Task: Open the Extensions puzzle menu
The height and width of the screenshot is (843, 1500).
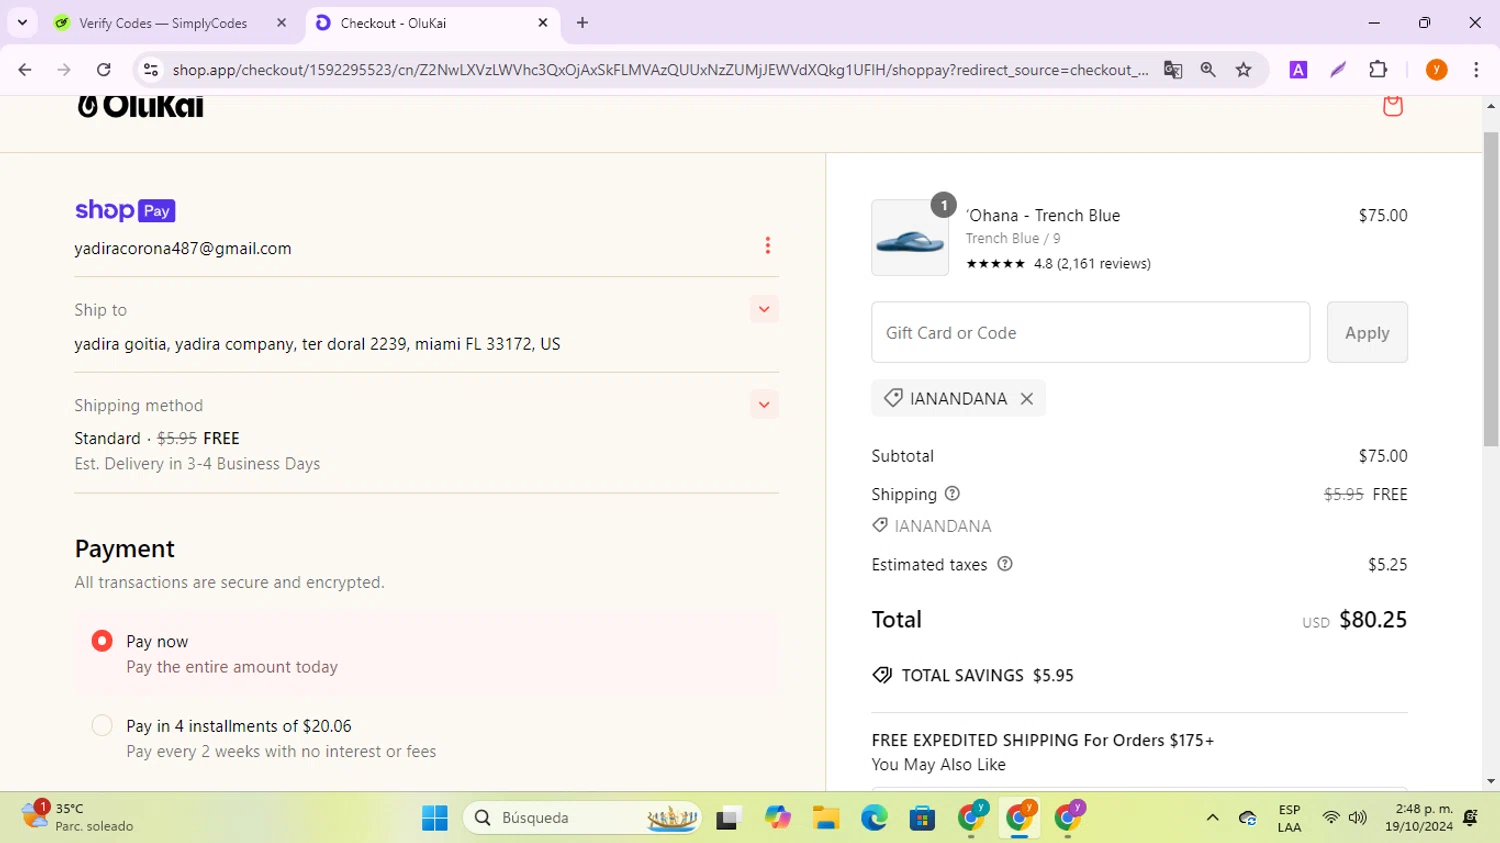Action: pyautogui.click(x=1378, y=69)
